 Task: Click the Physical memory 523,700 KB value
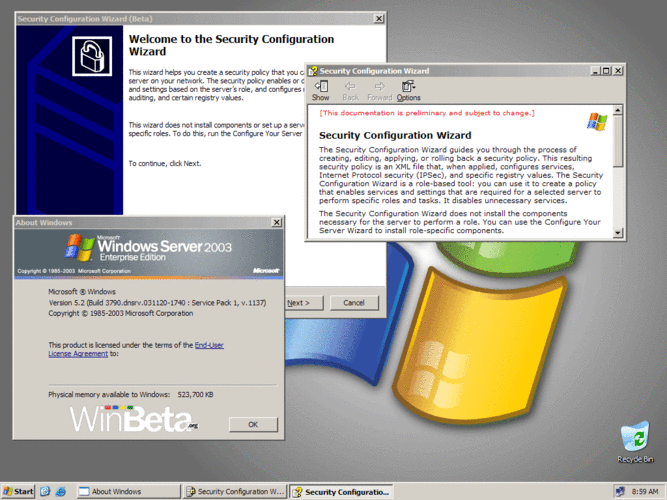coord(195,394)
